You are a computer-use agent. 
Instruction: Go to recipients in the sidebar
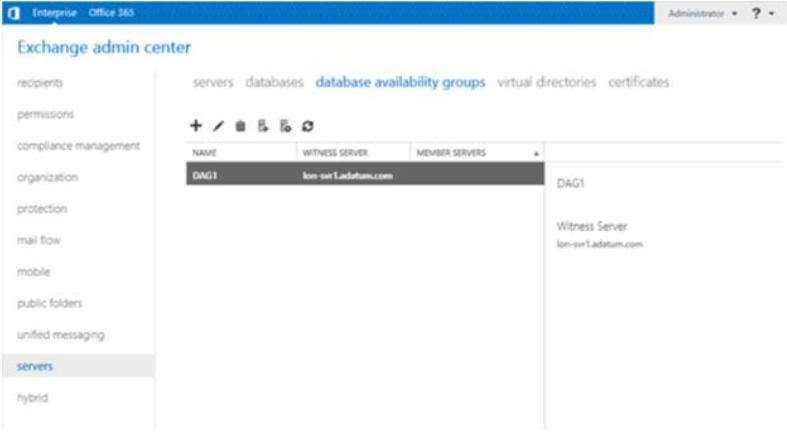[40, 83]
